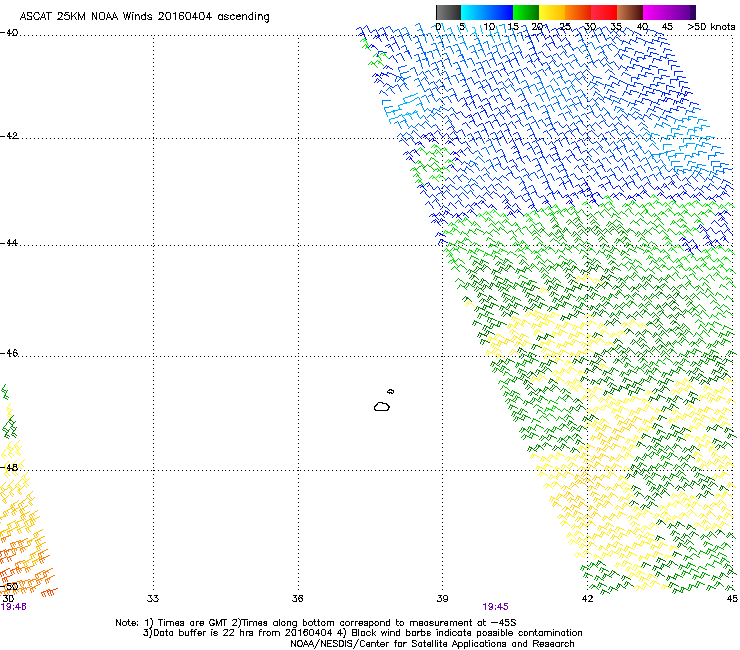Click the 'NOAA/NESDIS/Center for Satellite Applications and Research' credit
The image size is (740, 650).
click(x=432, y=644)
